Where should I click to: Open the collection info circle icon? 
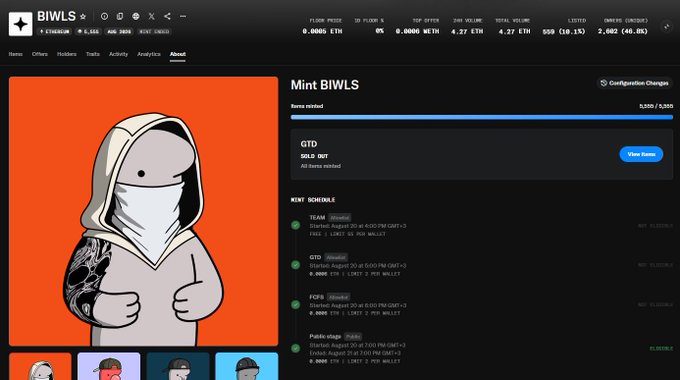pos(105,16)
